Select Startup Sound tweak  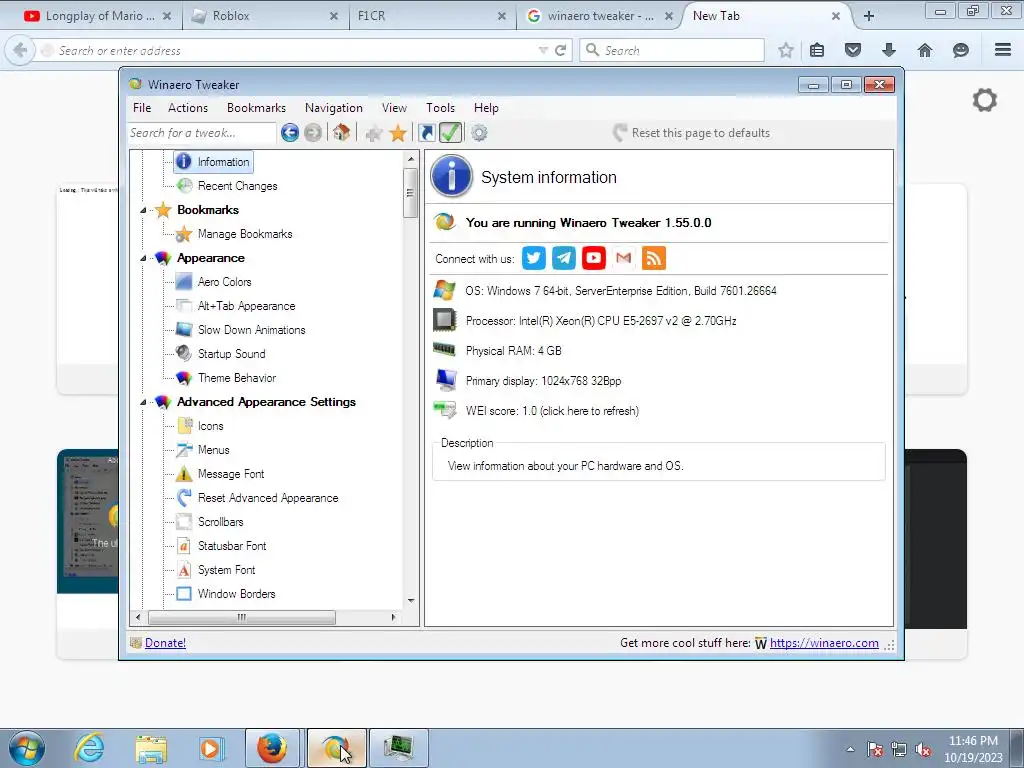(x=231, y=354)
